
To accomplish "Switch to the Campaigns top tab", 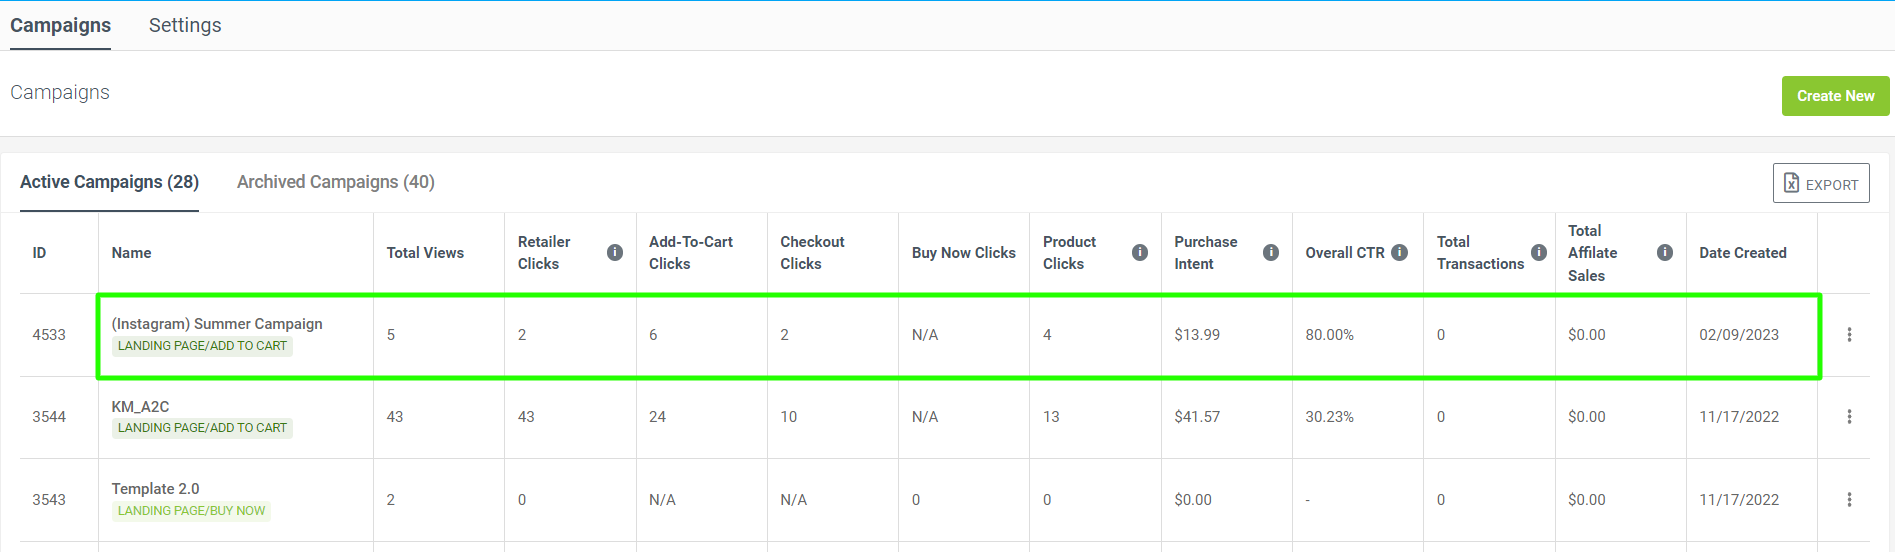I will point(60,25).
